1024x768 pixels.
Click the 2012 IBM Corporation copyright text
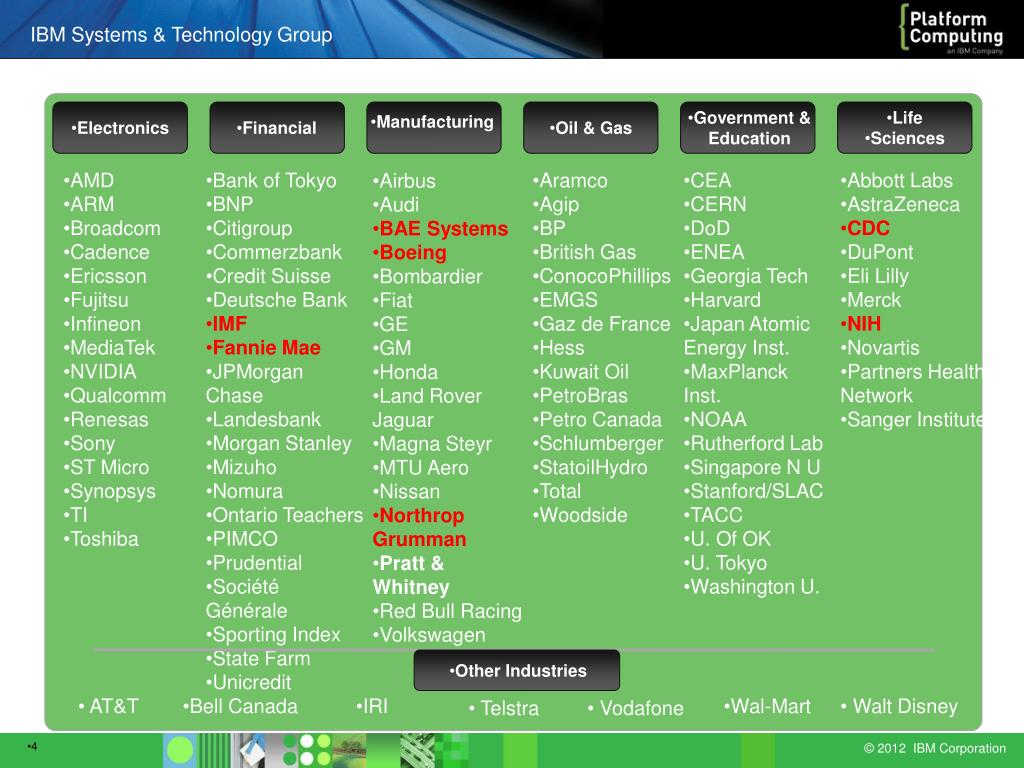pyautogui.click(x=935, y=748)
